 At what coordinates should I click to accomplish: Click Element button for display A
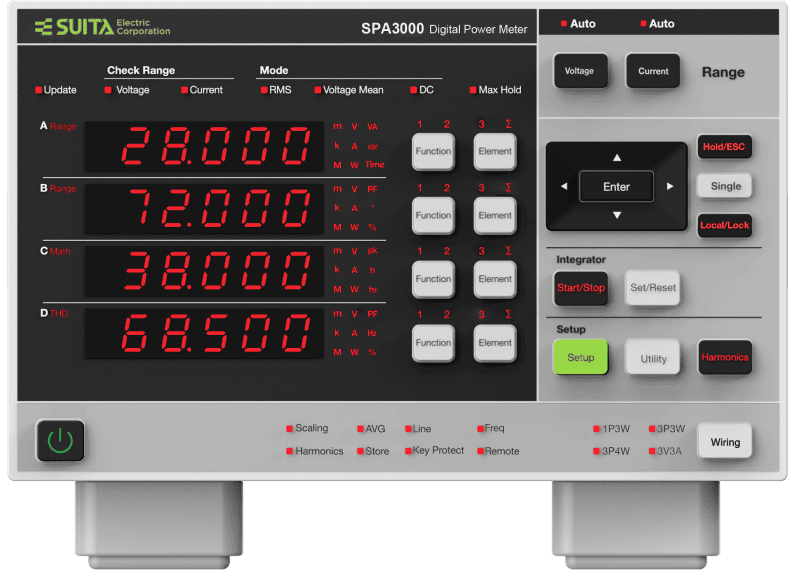pos(495,151)
